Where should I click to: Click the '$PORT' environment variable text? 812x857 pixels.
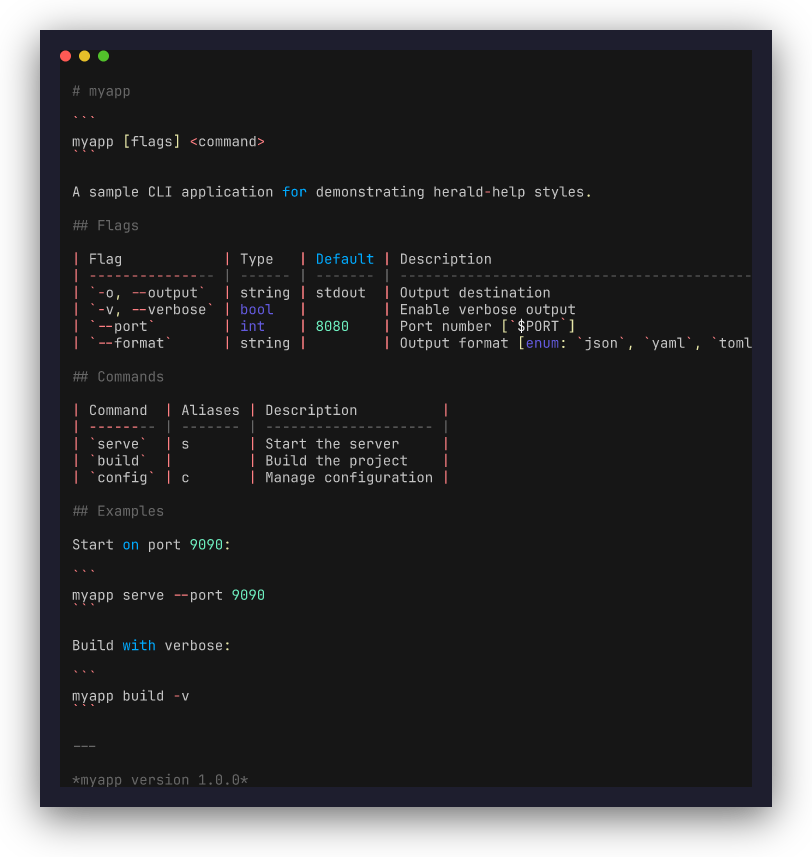[538, 326]
